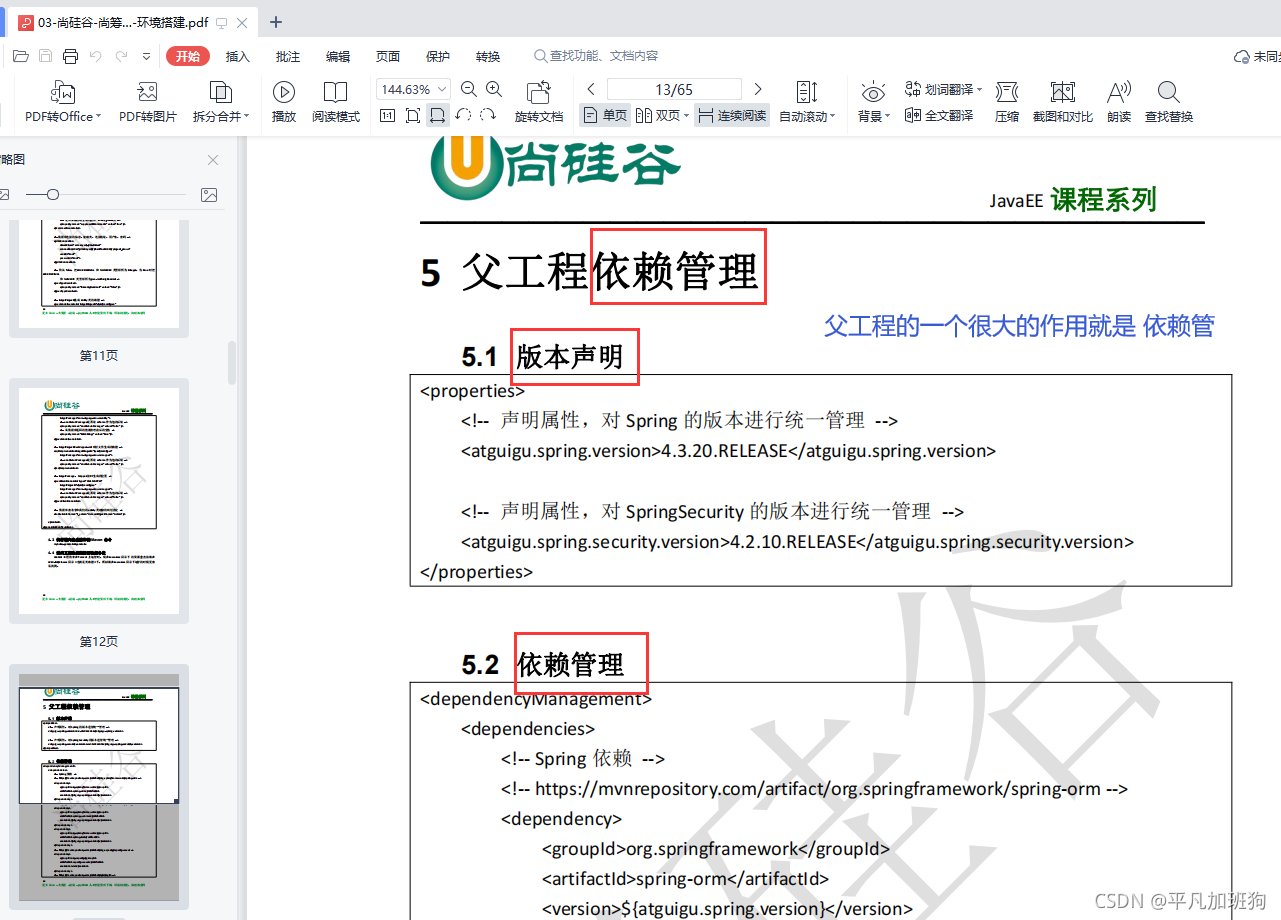Open 截图和对比 screenshot compare tool
The width and height of the screenshot is (1281, 920).
(1063, 102)
